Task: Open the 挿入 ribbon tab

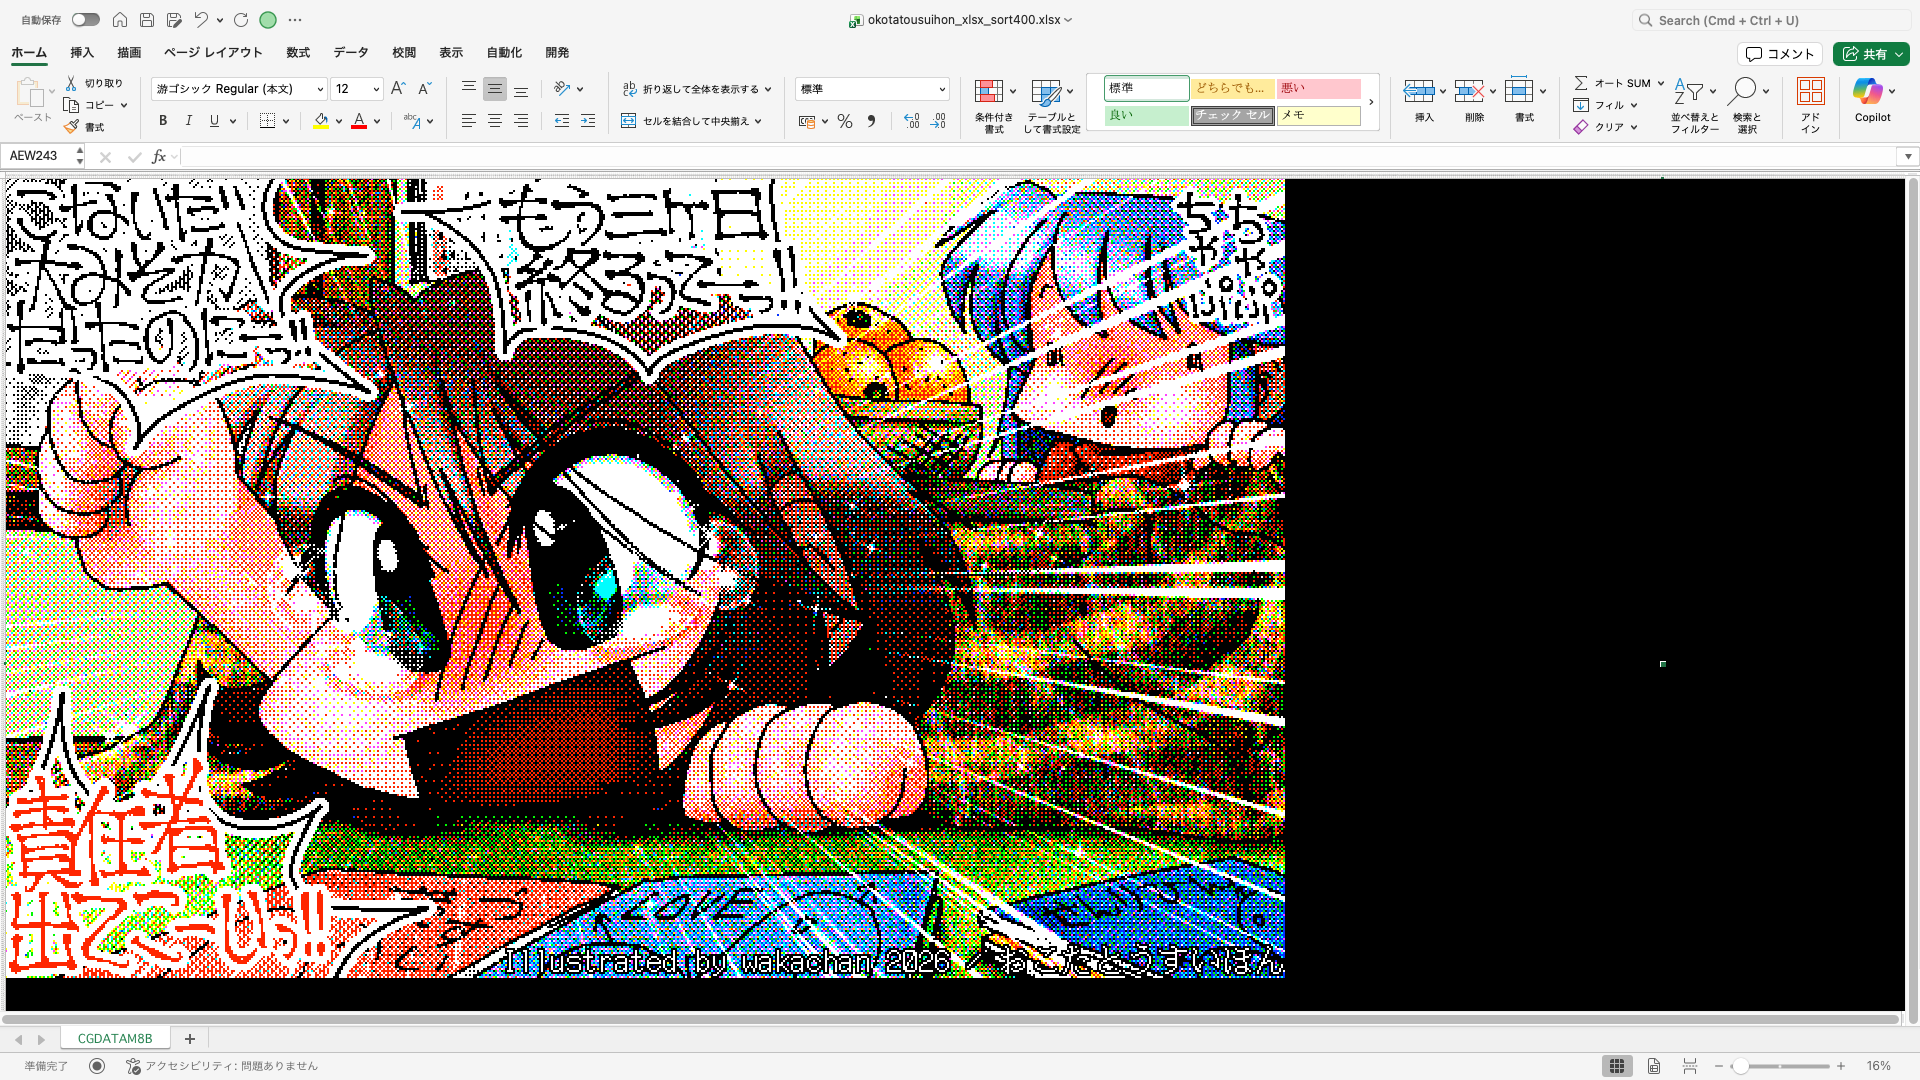Action: pos(80,52)
